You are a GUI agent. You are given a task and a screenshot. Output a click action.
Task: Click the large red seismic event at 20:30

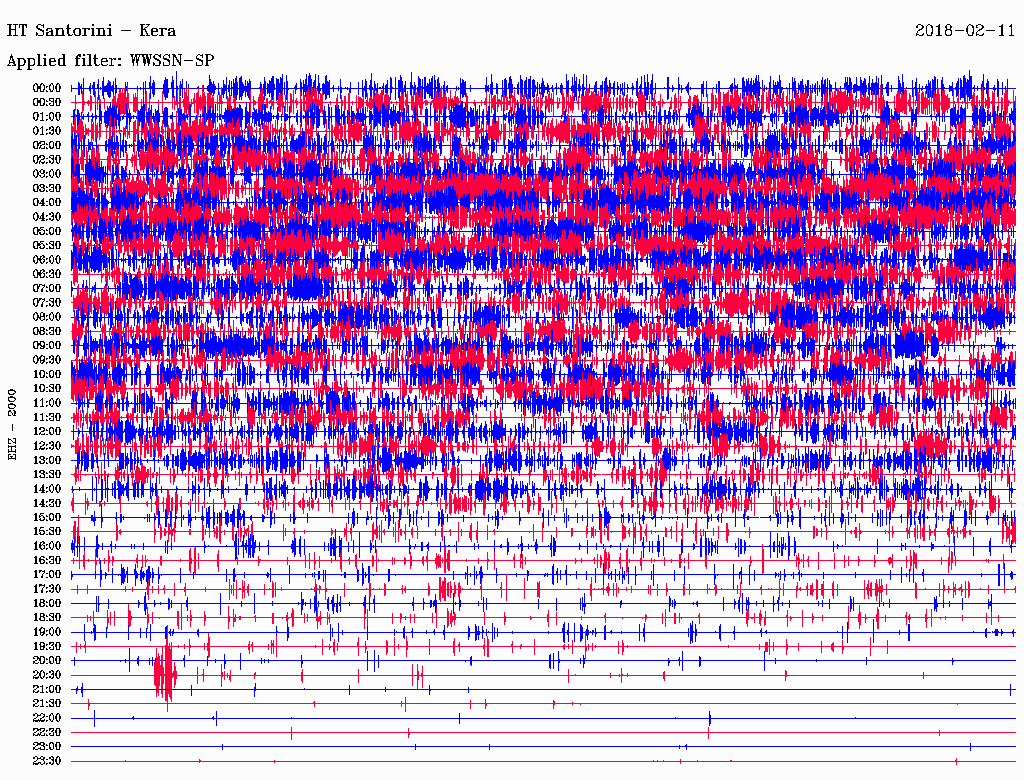coord(166,674)
